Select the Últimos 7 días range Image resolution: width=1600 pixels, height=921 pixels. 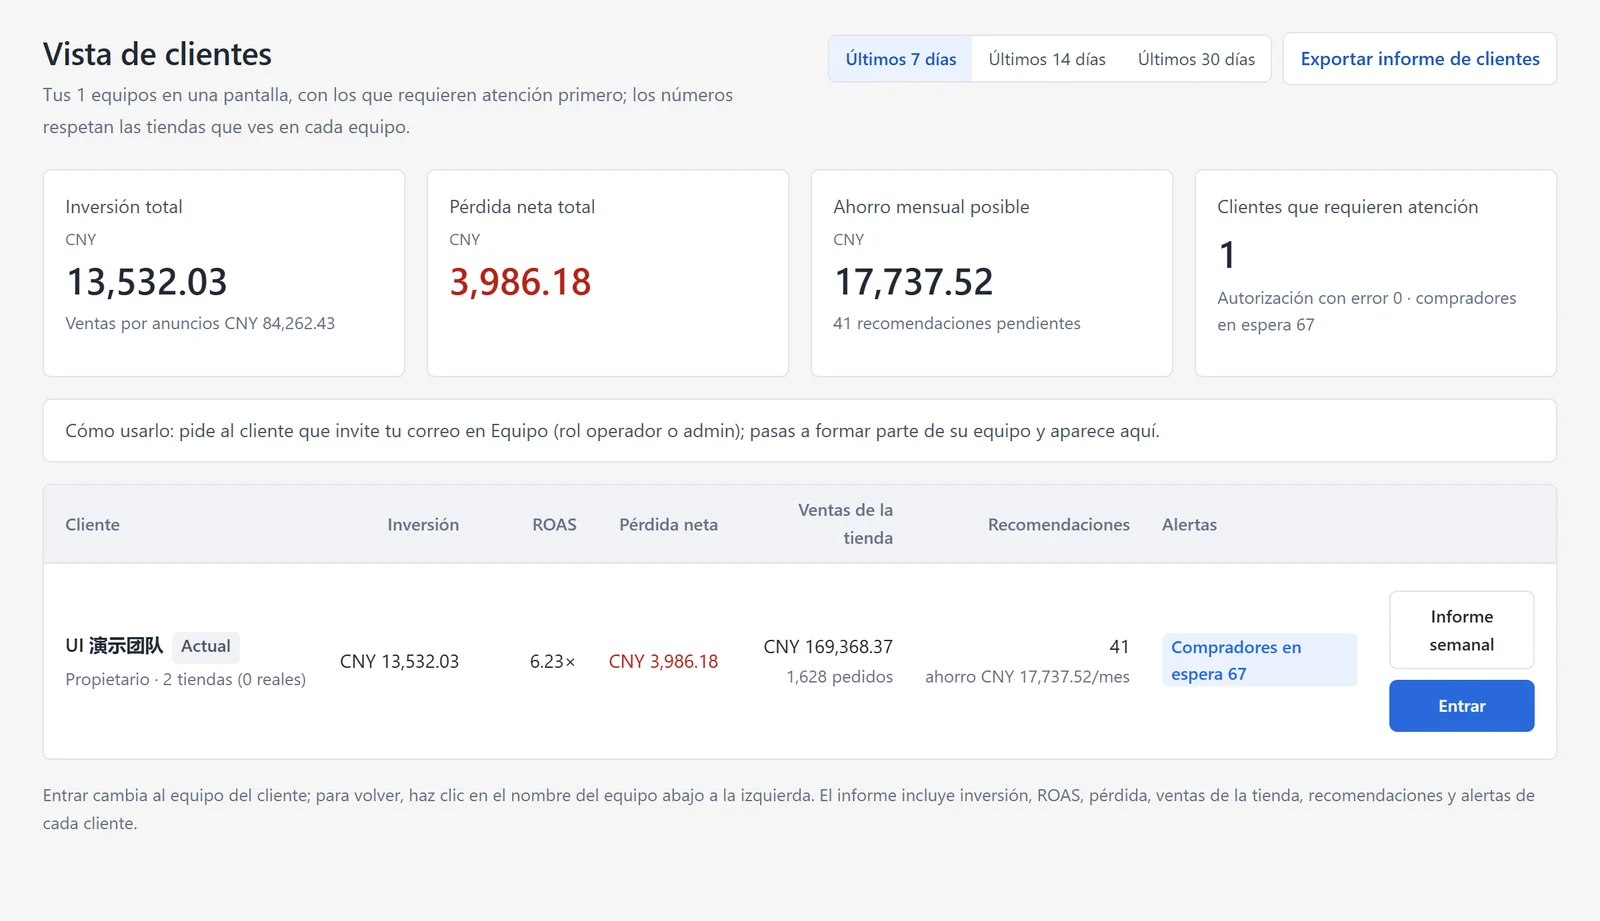point(900,59)
